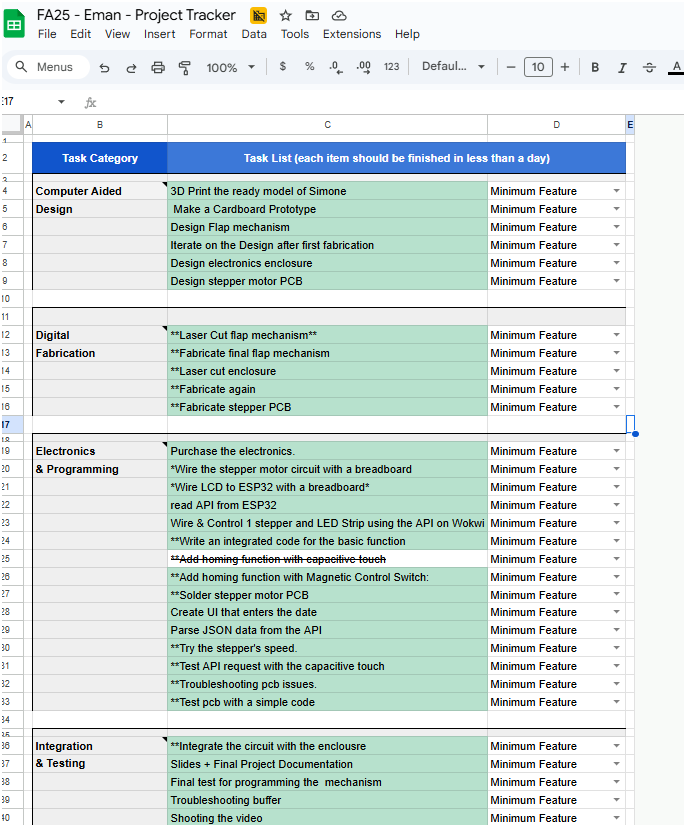Open dropdown for Purchase the electronics row
686x827 pixels.
tap(616, 451)
